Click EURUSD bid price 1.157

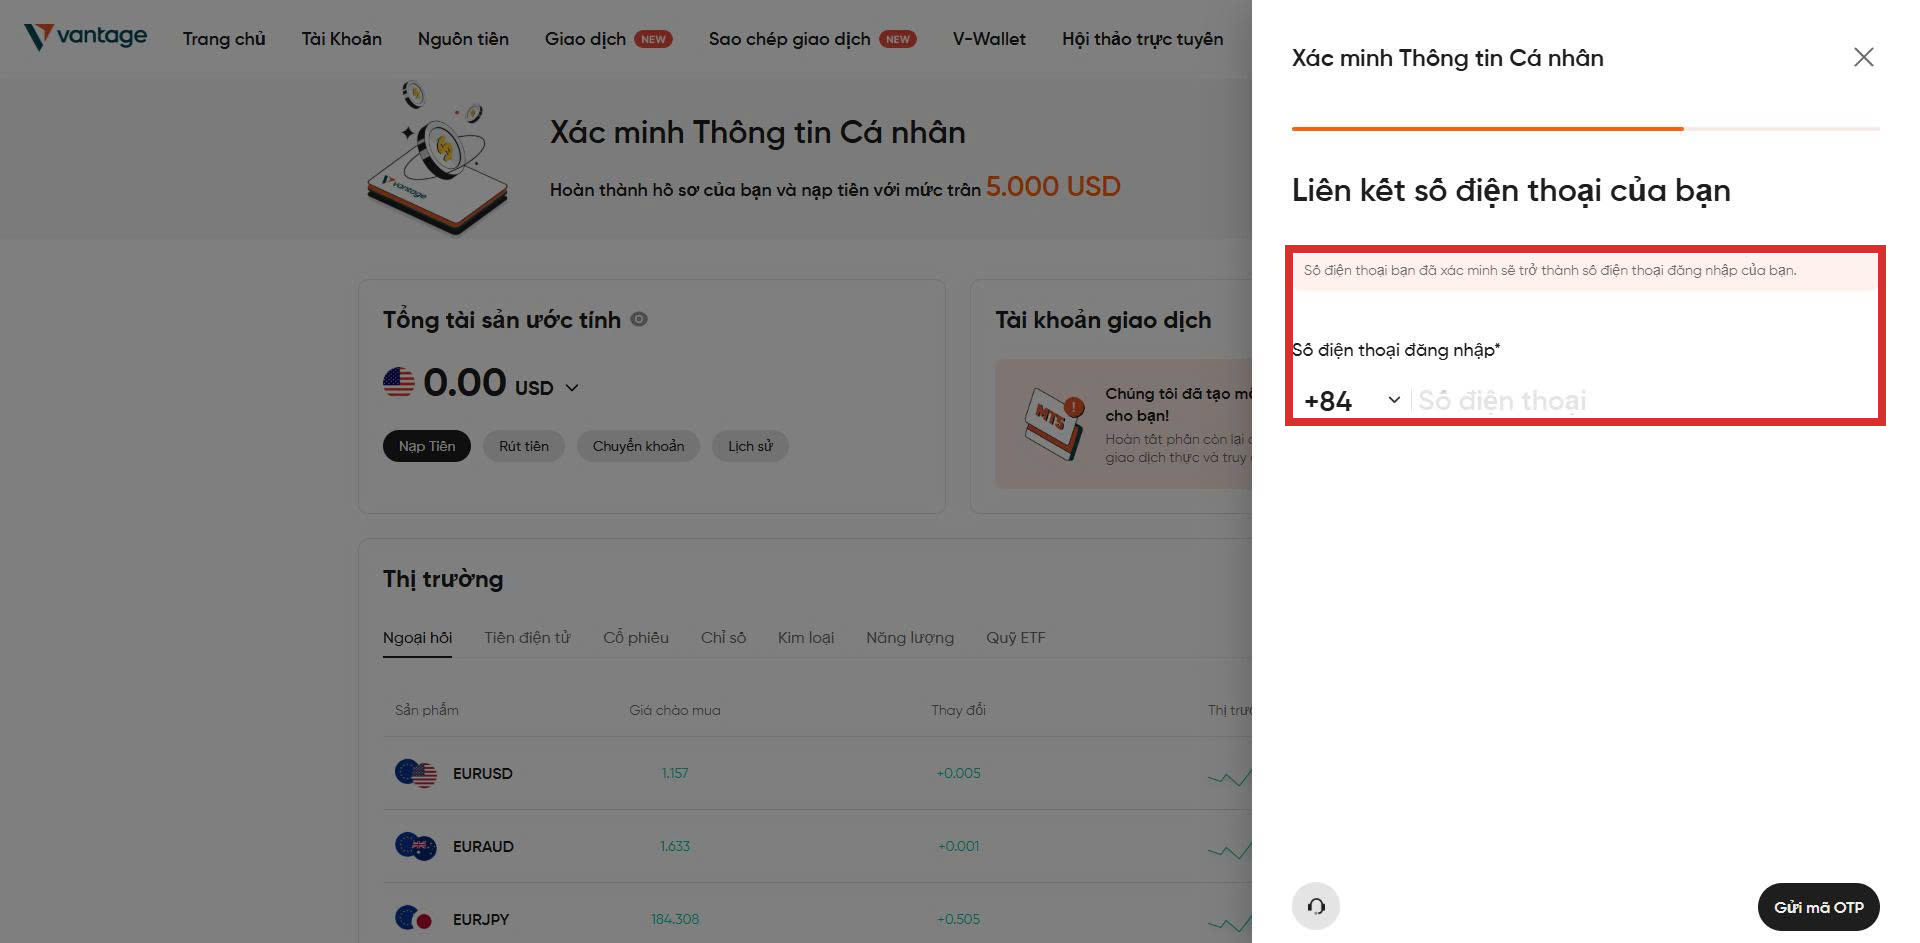click(675, 773)
